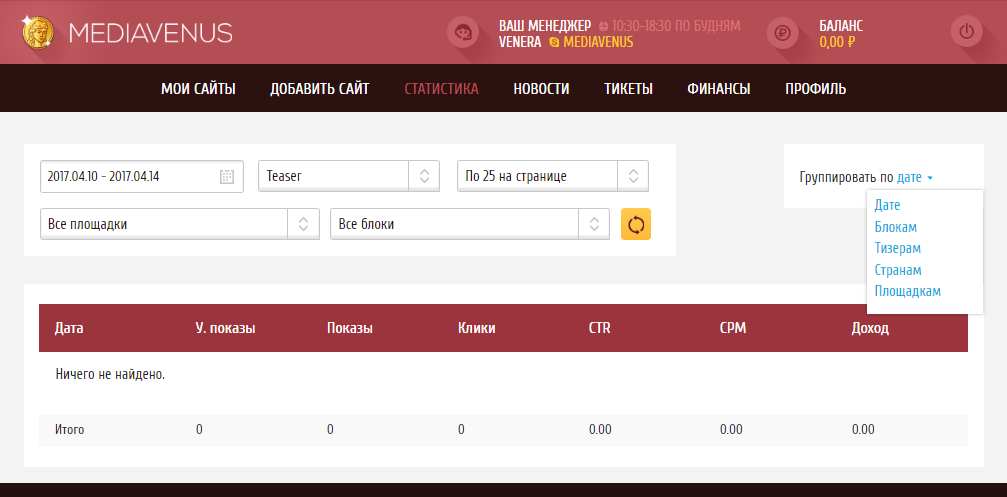Choose 'Странам' grouping option

898,270
